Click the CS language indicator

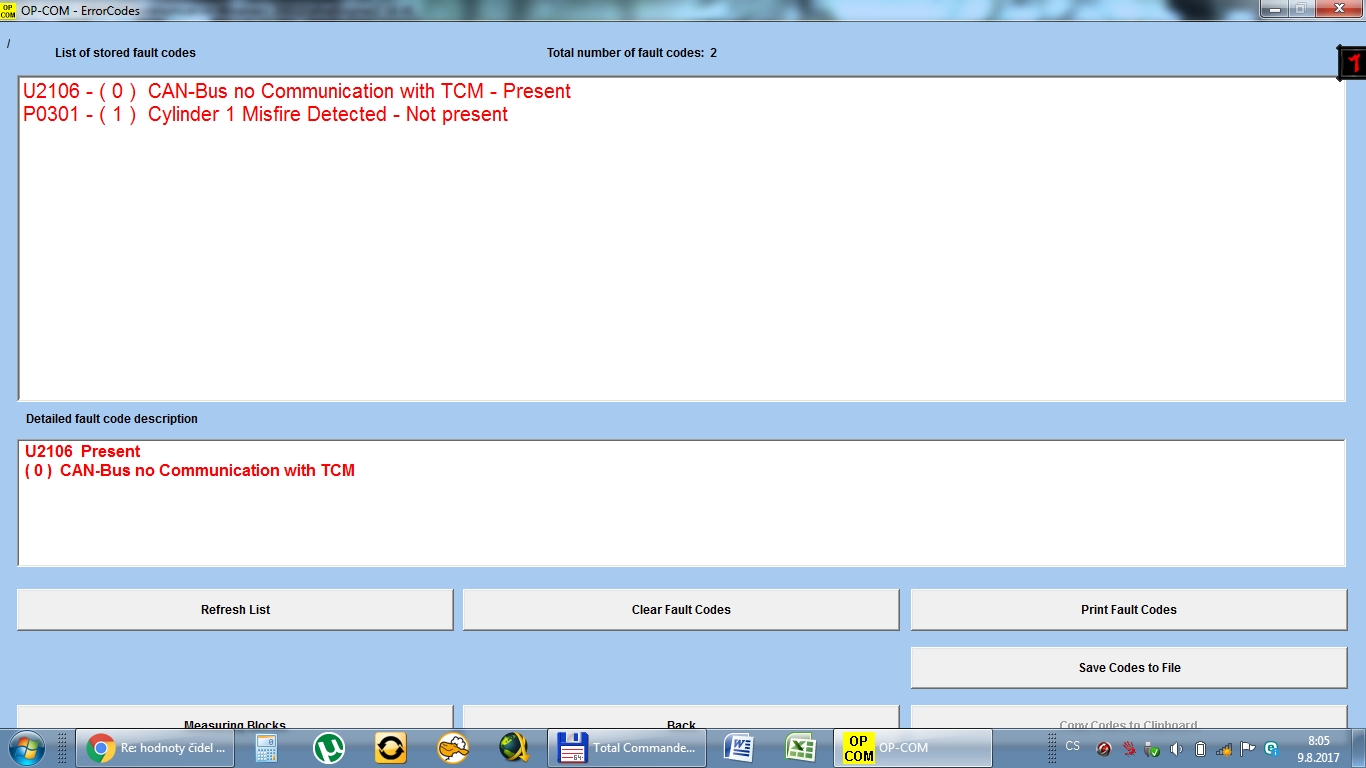point(1072,747)
